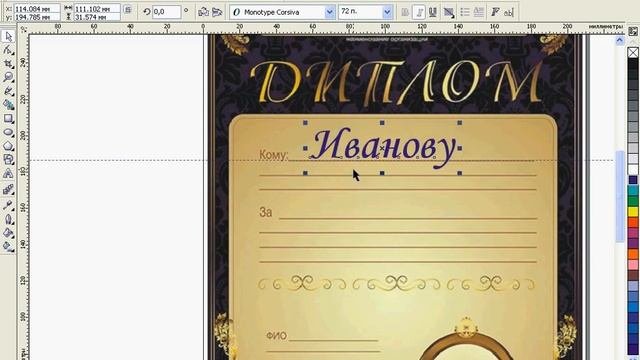Toggle italic formatting

coord(419,12)
